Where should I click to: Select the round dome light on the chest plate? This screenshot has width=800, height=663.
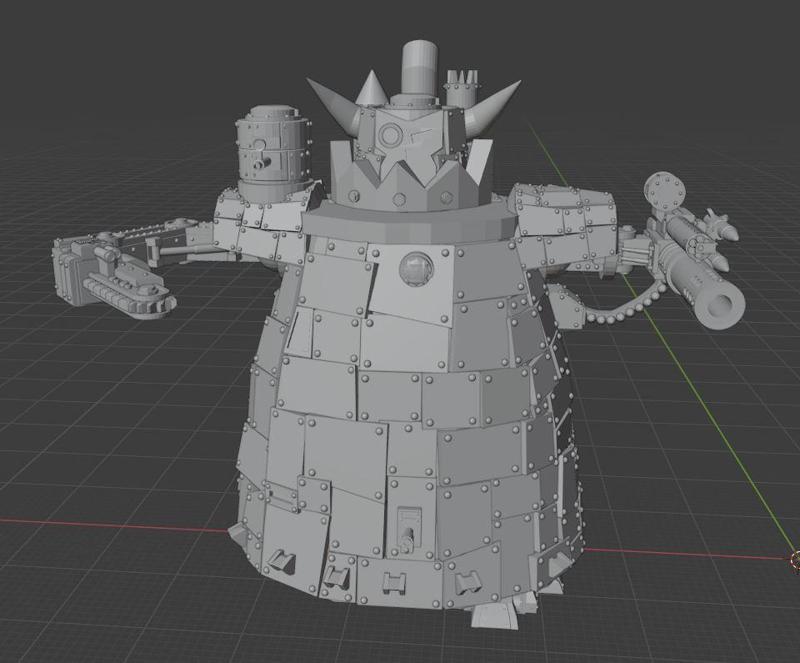tap(416, 268)
